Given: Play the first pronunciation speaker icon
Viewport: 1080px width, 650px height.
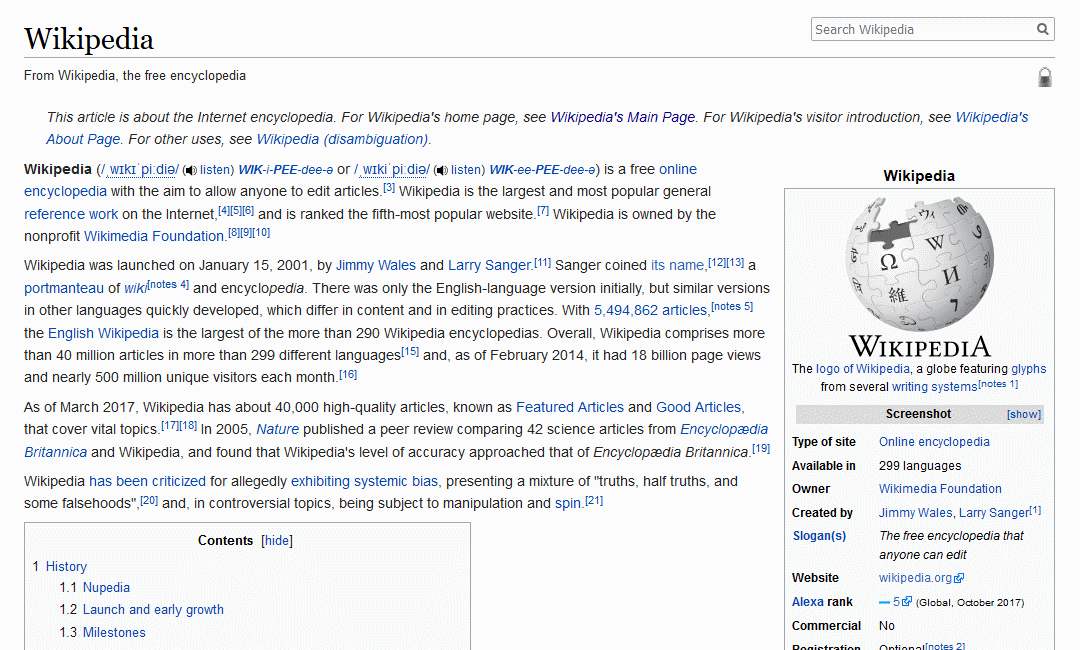Looking at the screenshot, I should pyautogui.click(x=190, y=170).
